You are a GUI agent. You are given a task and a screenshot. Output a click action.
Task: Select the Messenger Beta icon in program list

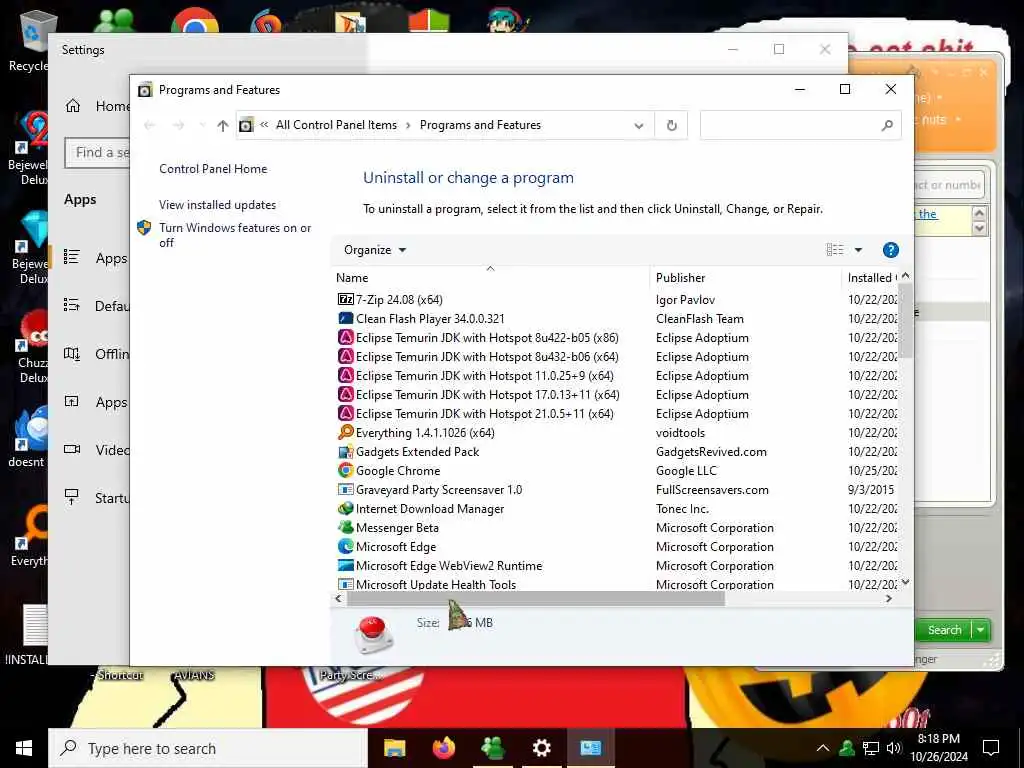click(345, 527)
